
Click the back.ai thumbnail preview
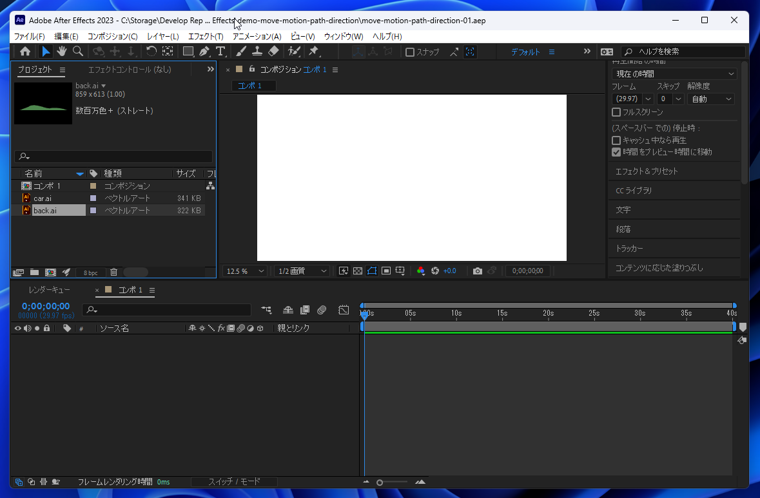coord(43,103)
